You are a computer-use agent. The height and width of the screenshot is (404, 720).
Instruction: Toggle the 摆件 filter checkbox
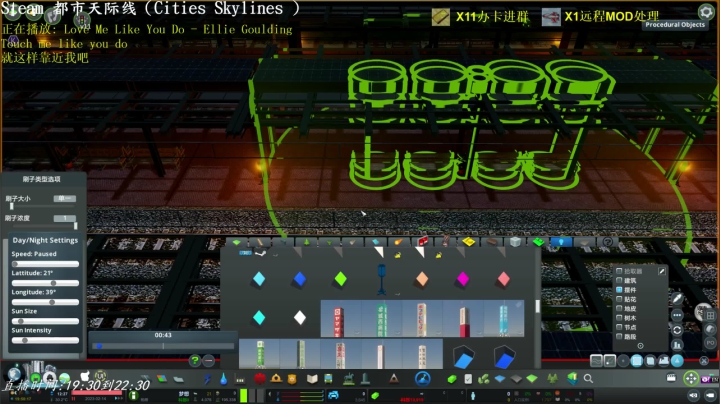(619, 290)
